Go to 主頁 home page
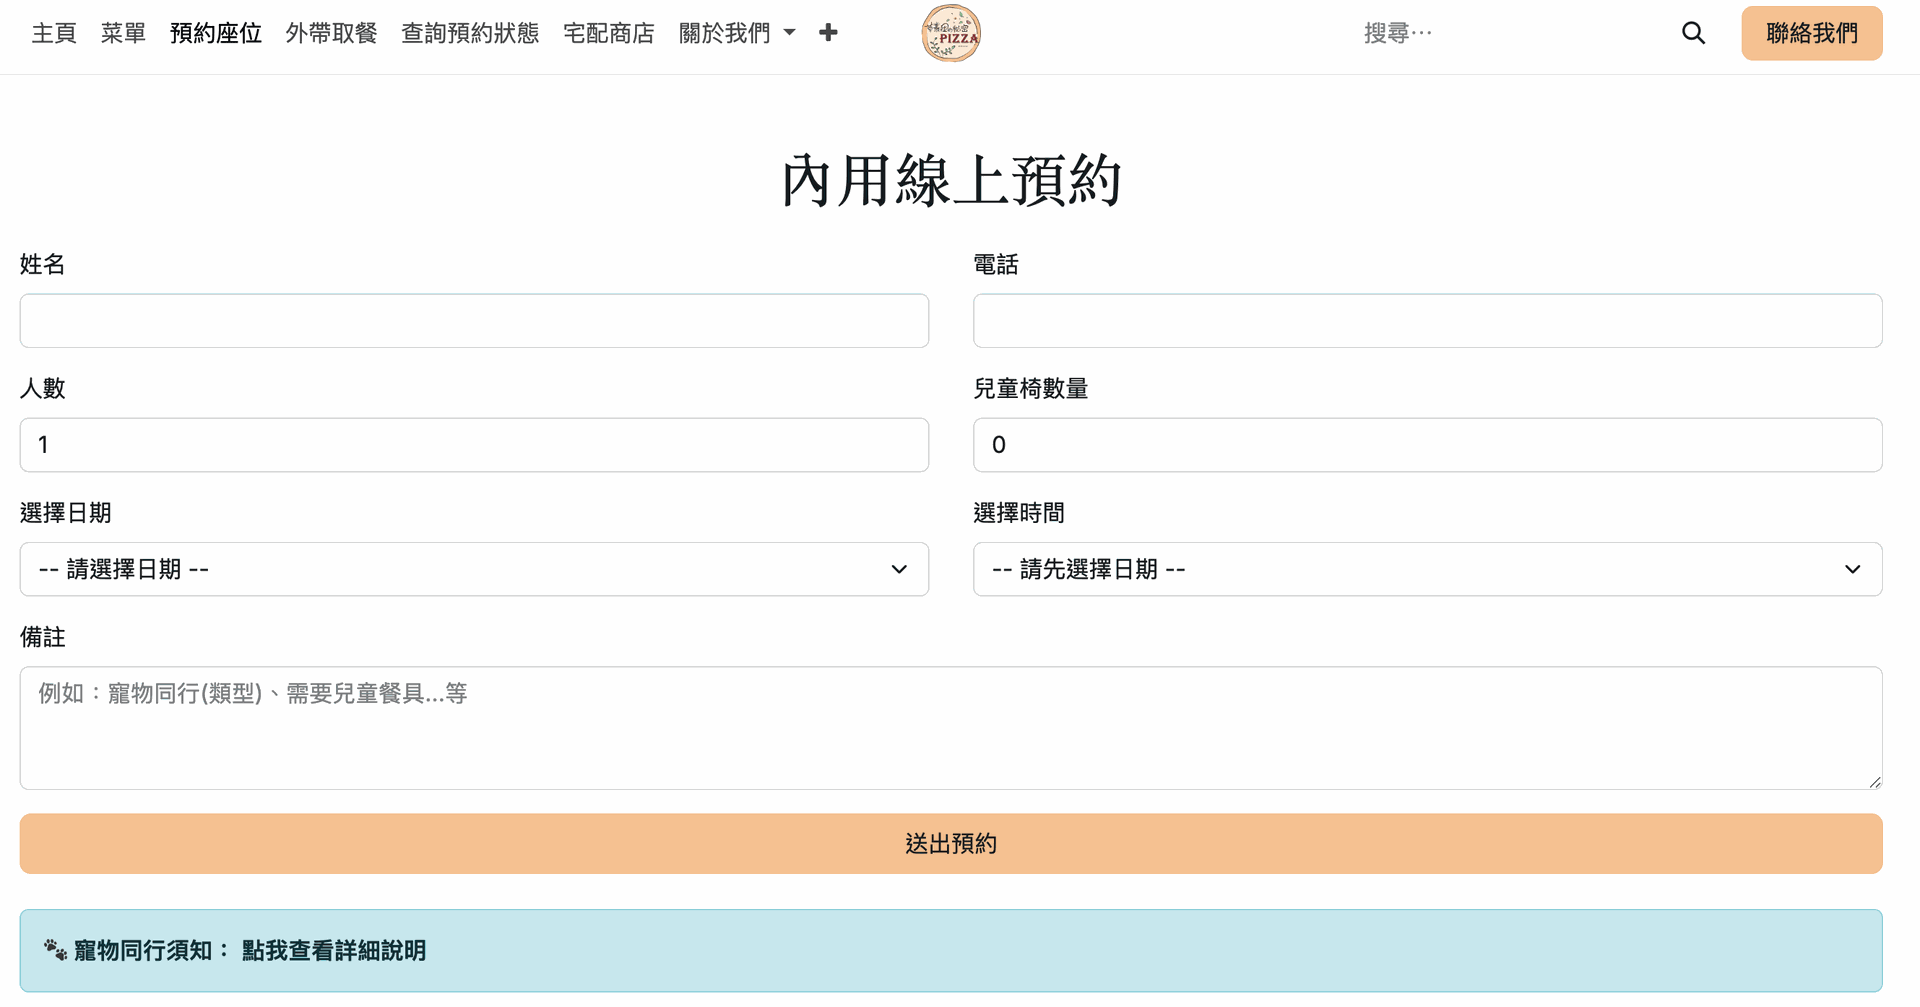Viewport: 1920px width, 1007px height. tap(54, 33)
